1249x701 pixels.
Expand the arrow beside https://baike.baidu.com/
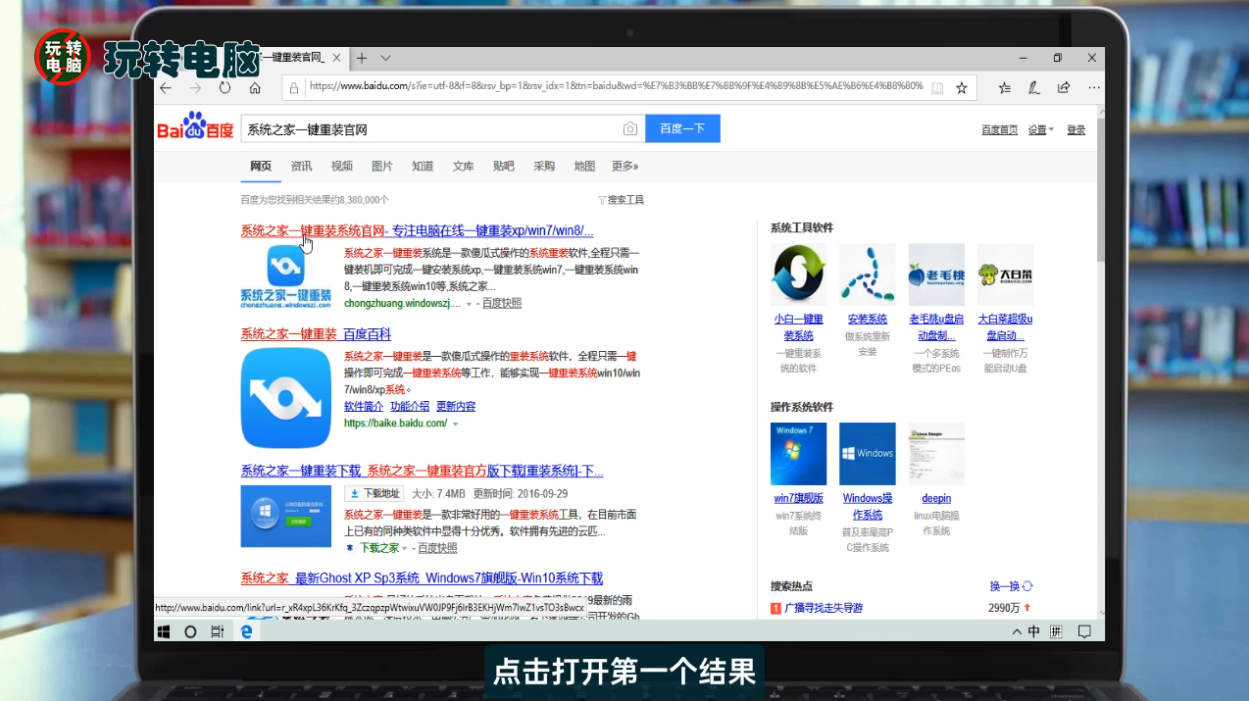455,424
